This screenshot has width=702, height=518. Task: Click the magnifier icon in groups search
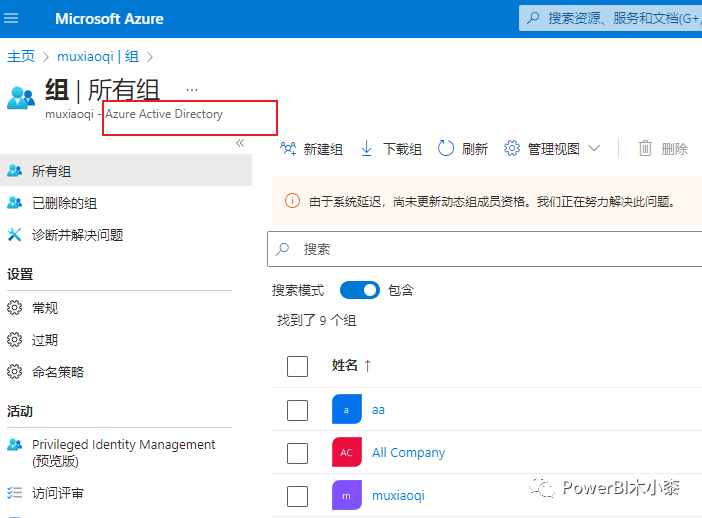(x=283, y=249)
